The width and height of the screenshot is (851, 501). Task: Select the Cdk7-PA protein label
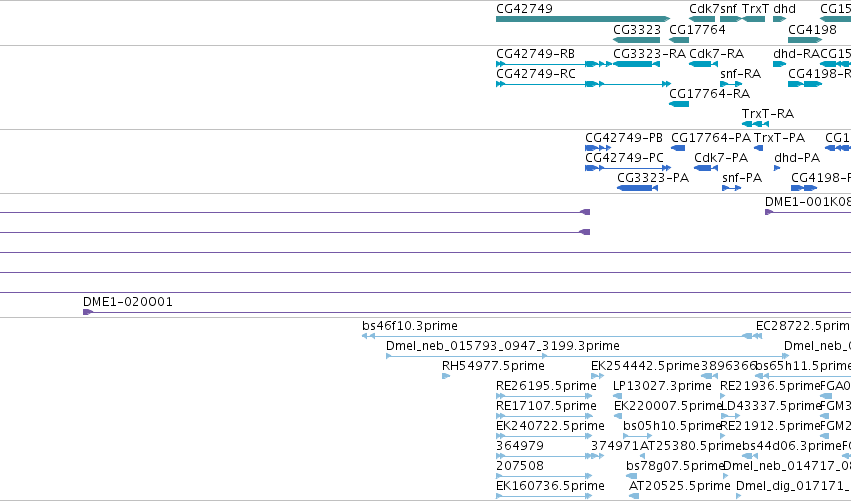(x=721, y=158)
